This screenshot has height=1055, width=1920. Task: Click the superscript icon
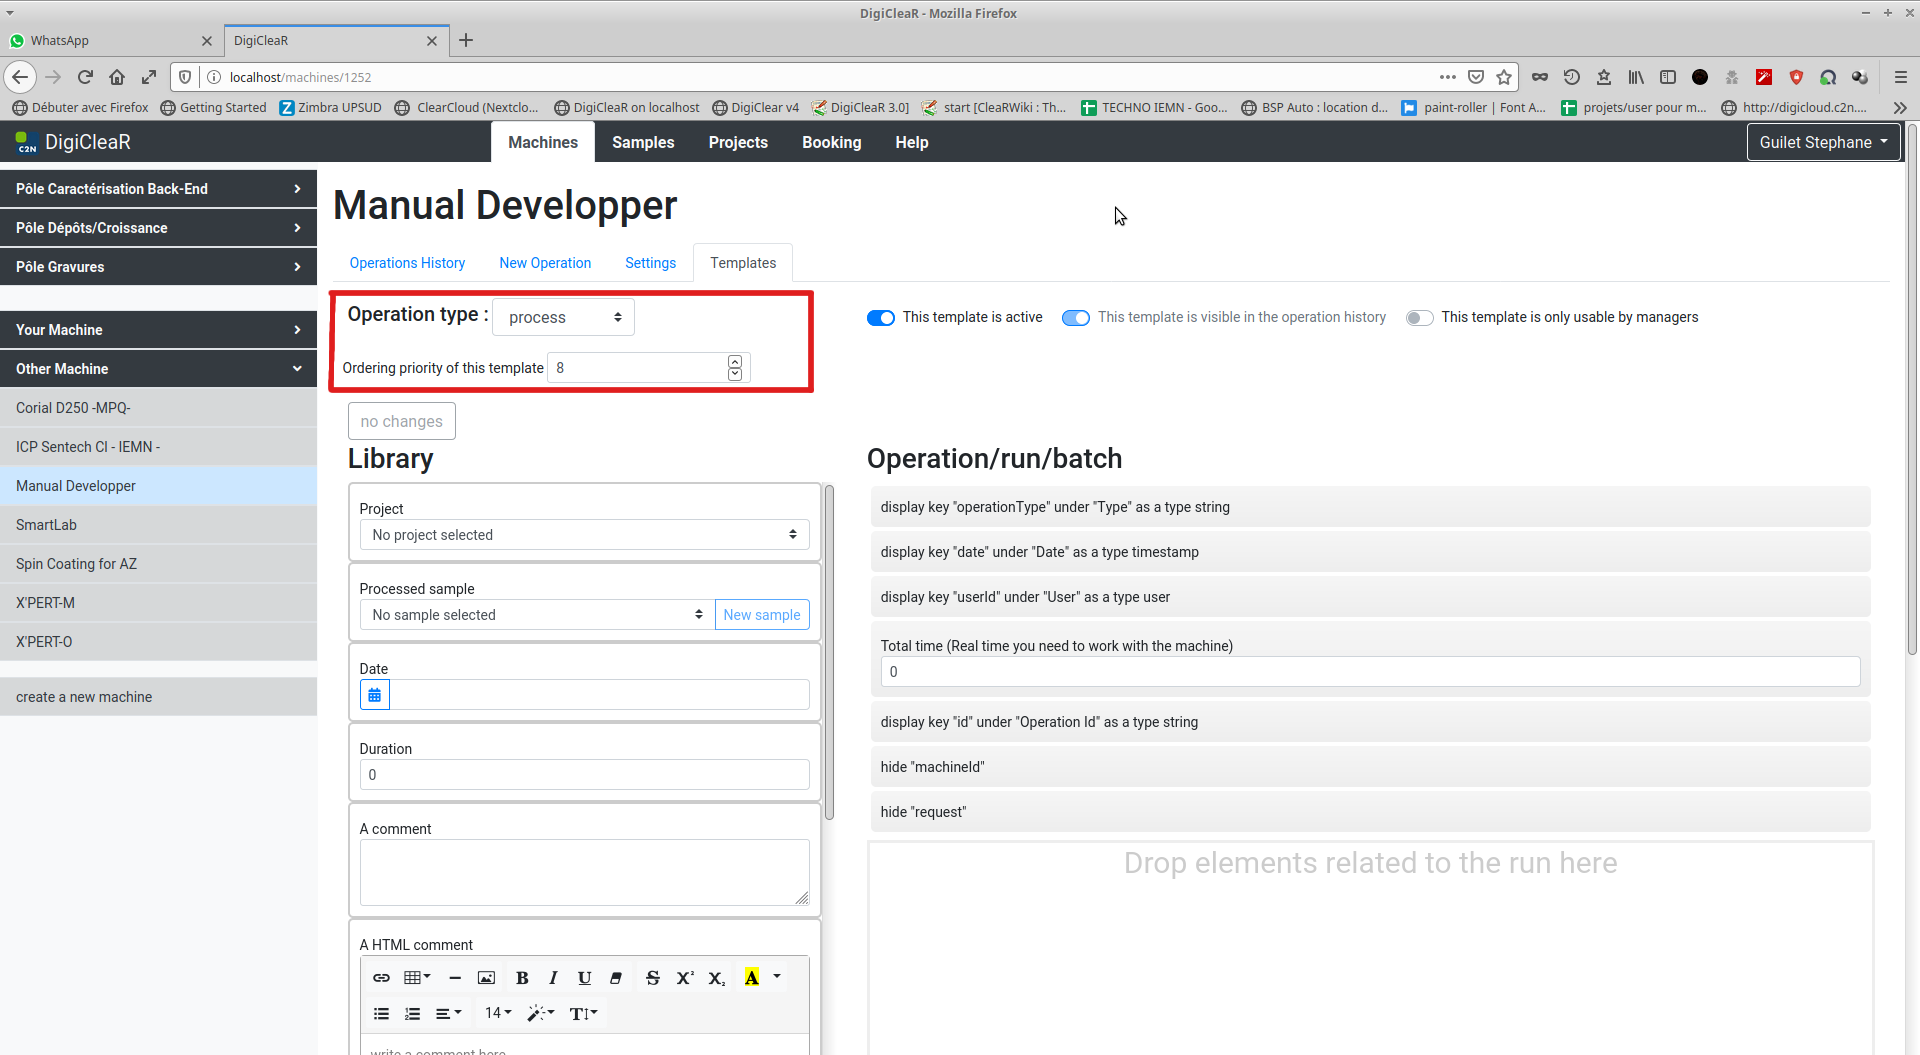pos(684,978)
